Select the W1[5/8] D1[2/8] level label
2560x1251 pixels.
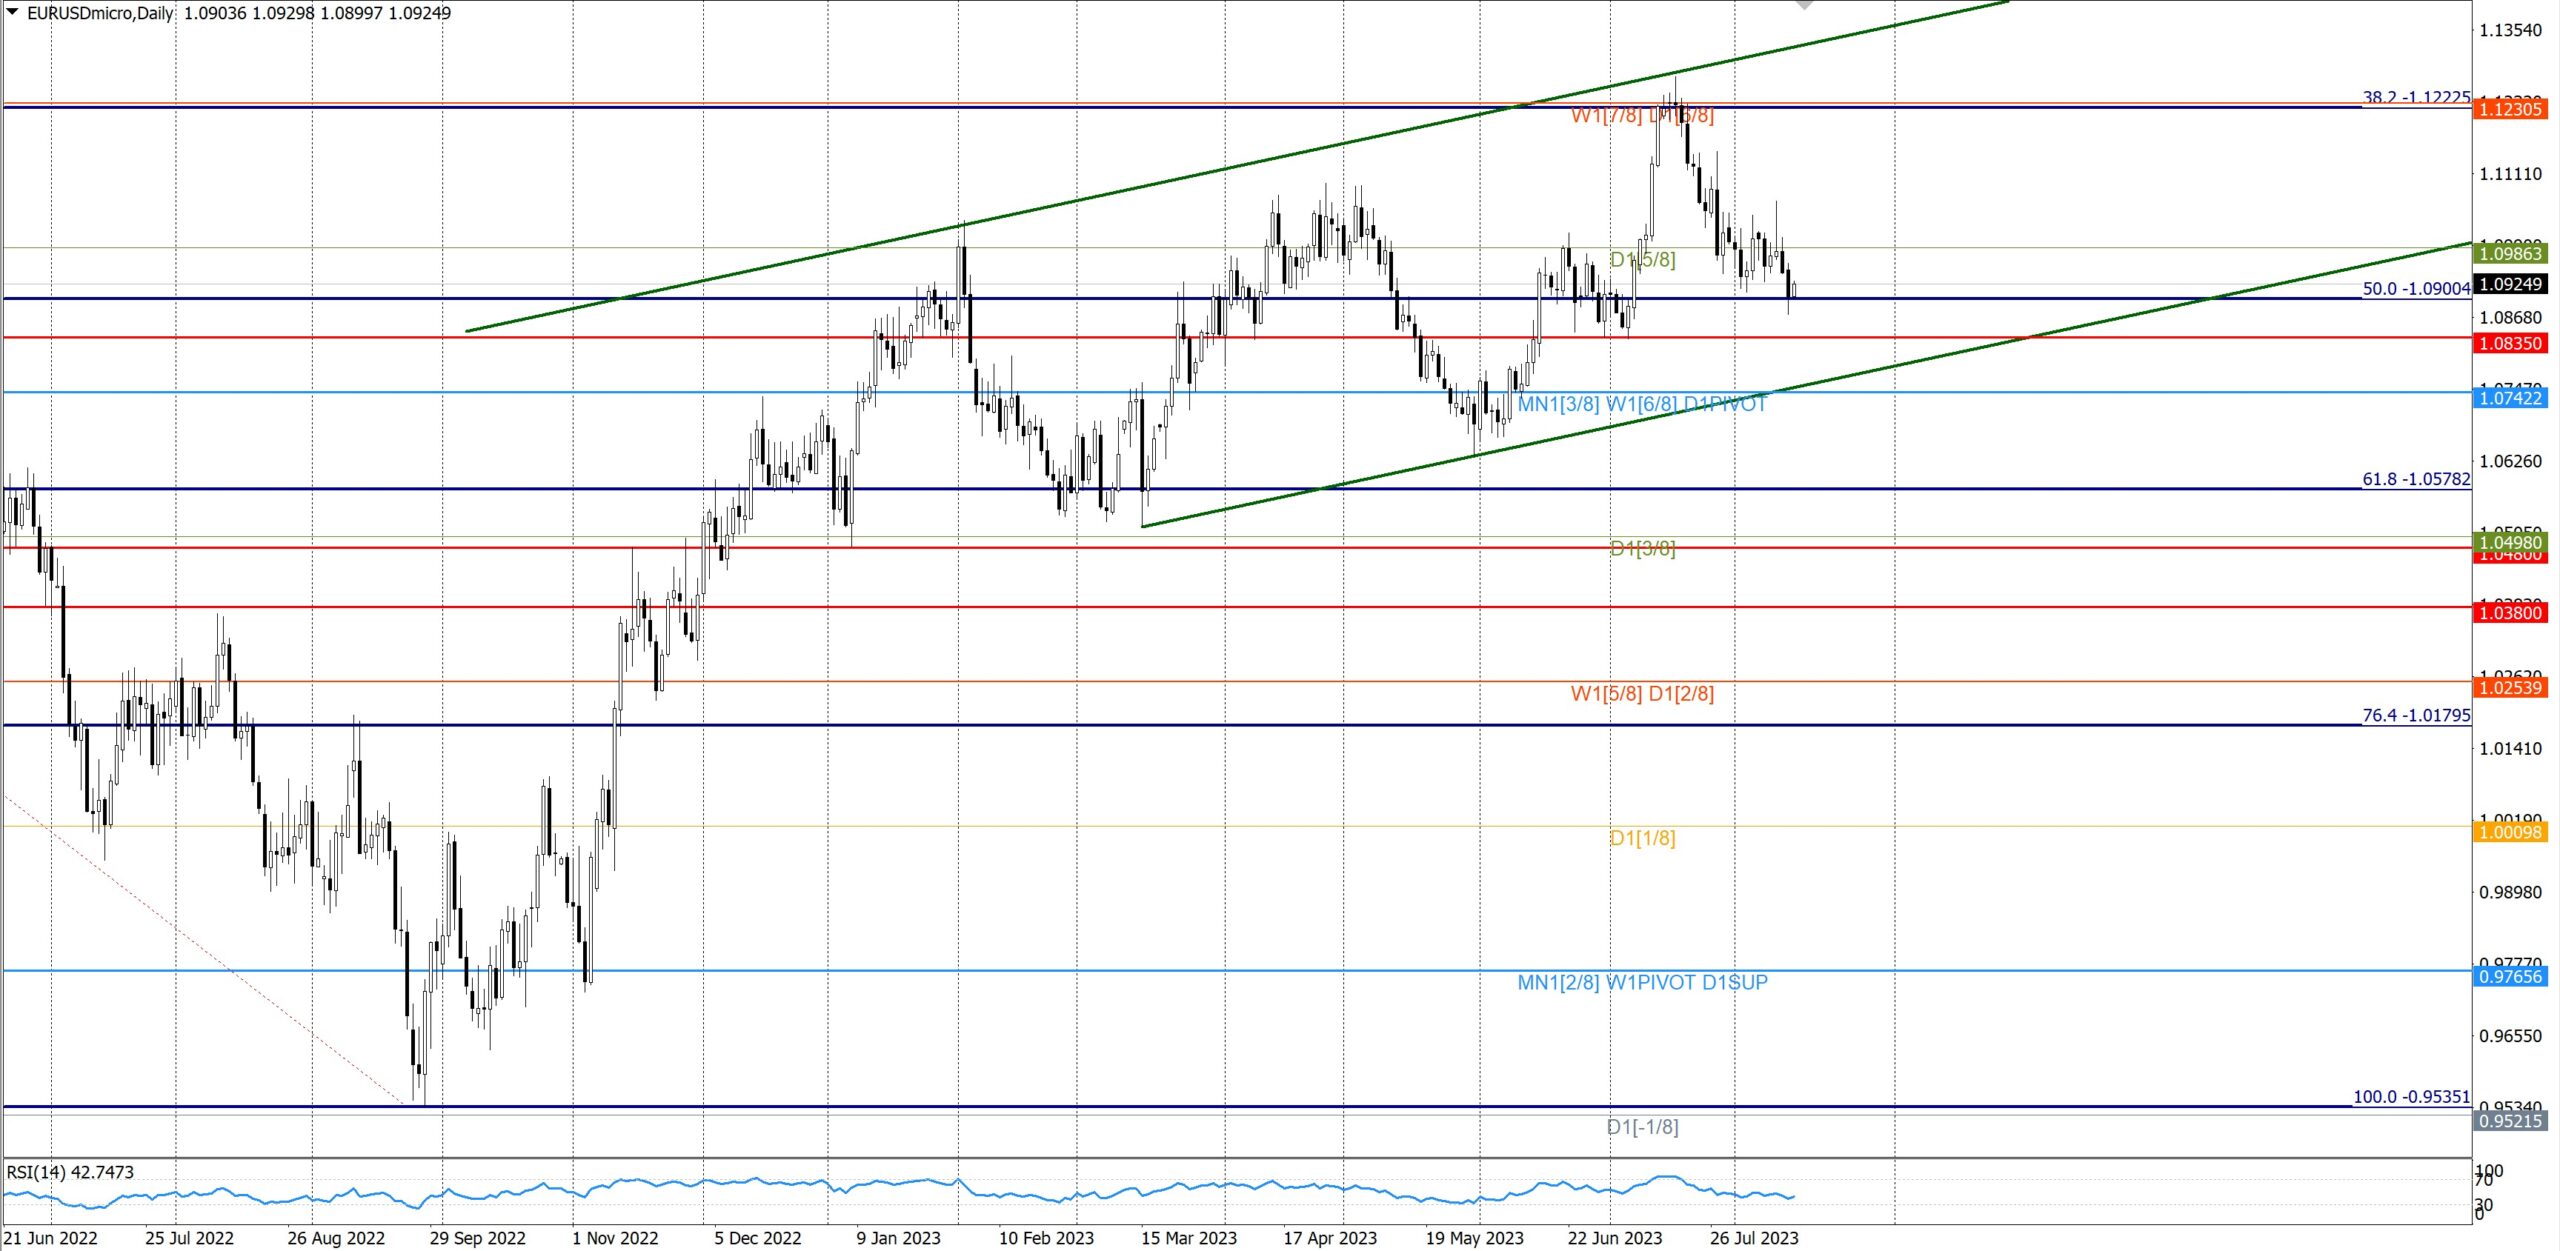point(1642,693)
